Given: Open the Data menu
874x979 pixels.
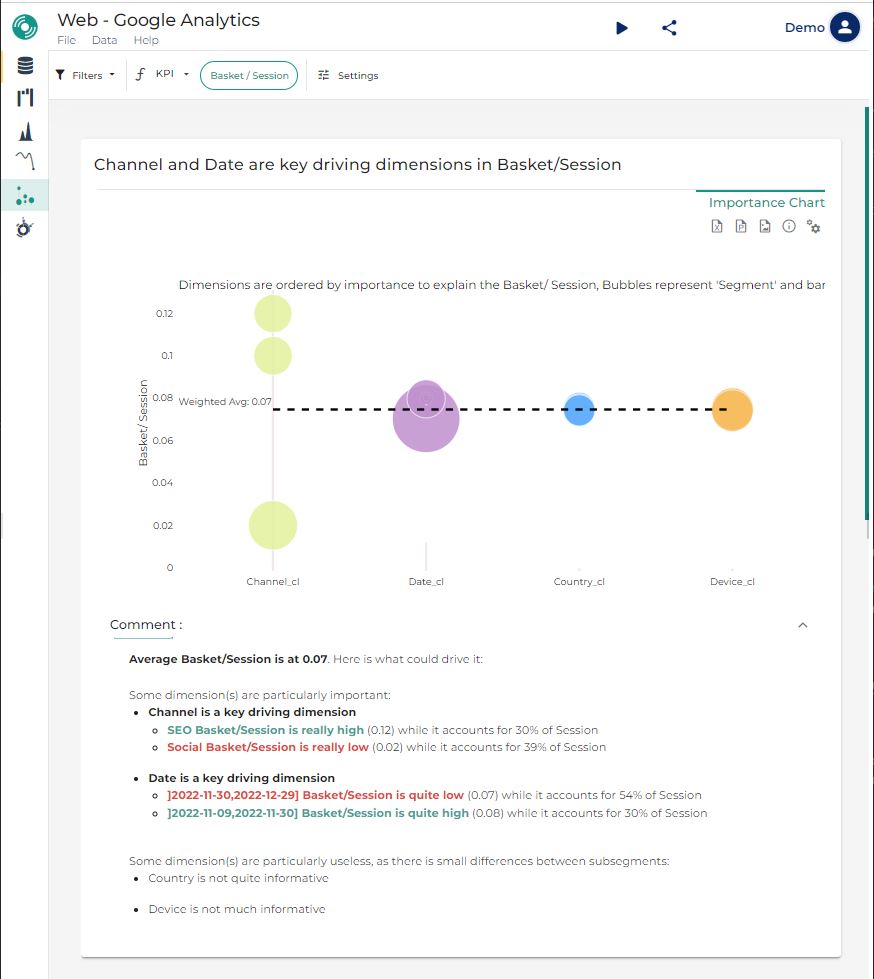Looking at the screenshot, I should coord(104,40).
